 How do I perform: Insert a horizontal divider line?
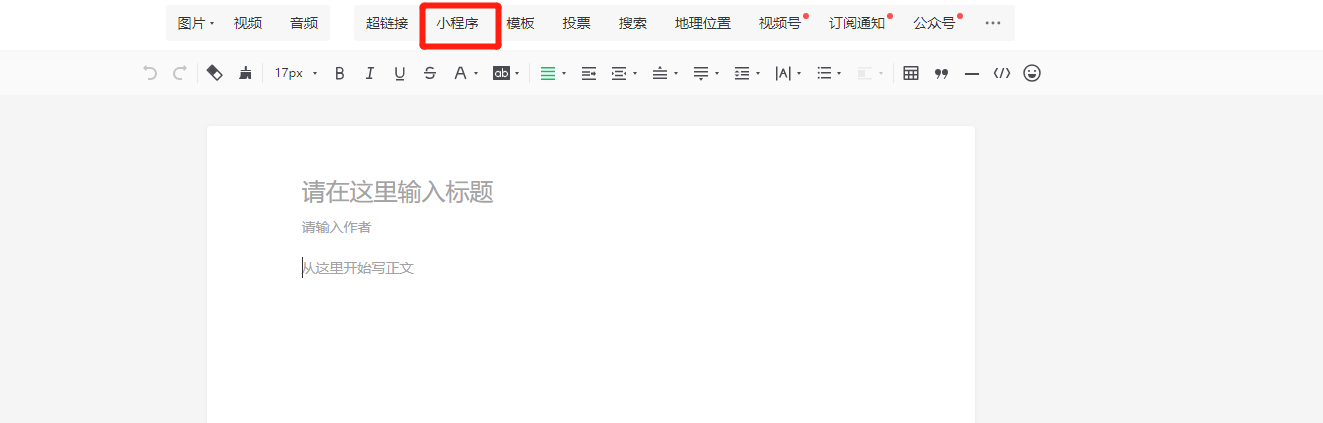coord(972,73)
